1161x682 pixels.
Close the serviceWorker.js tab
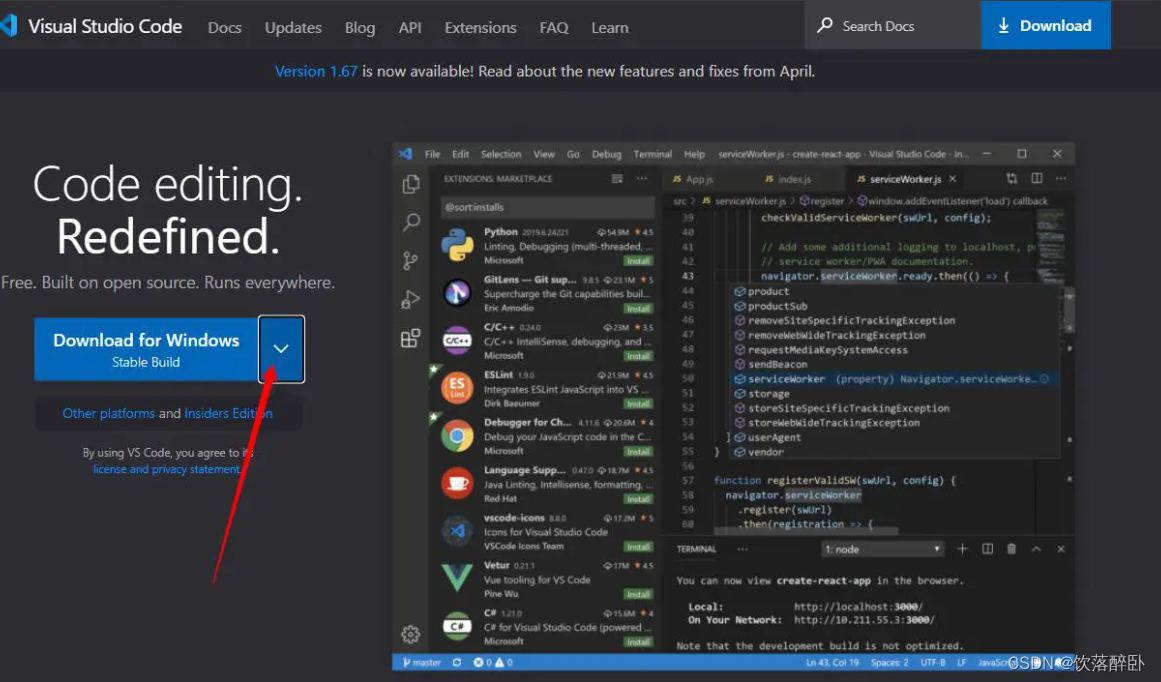tap(952, 178)
